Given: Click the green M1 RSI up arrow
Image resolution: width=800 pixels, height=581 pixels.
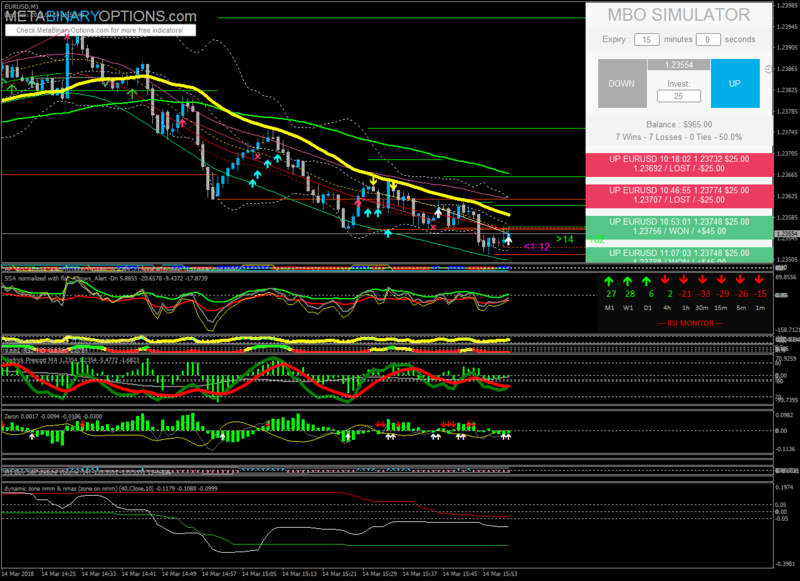Looking at the screenshot, I should 608,281.
